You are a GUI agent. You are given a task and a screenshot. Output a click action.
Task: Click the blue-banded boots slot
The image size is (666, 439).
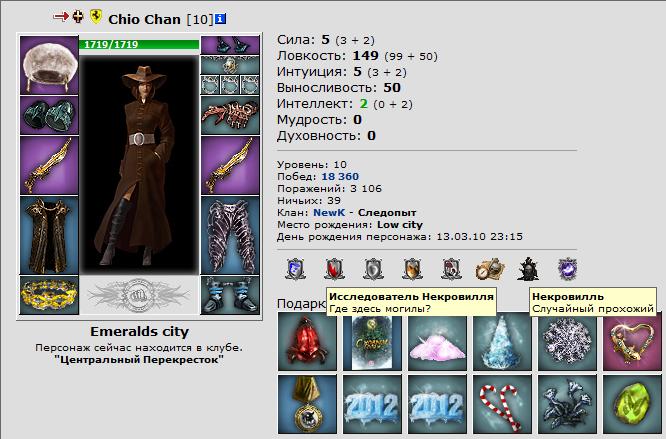(230, 295)
